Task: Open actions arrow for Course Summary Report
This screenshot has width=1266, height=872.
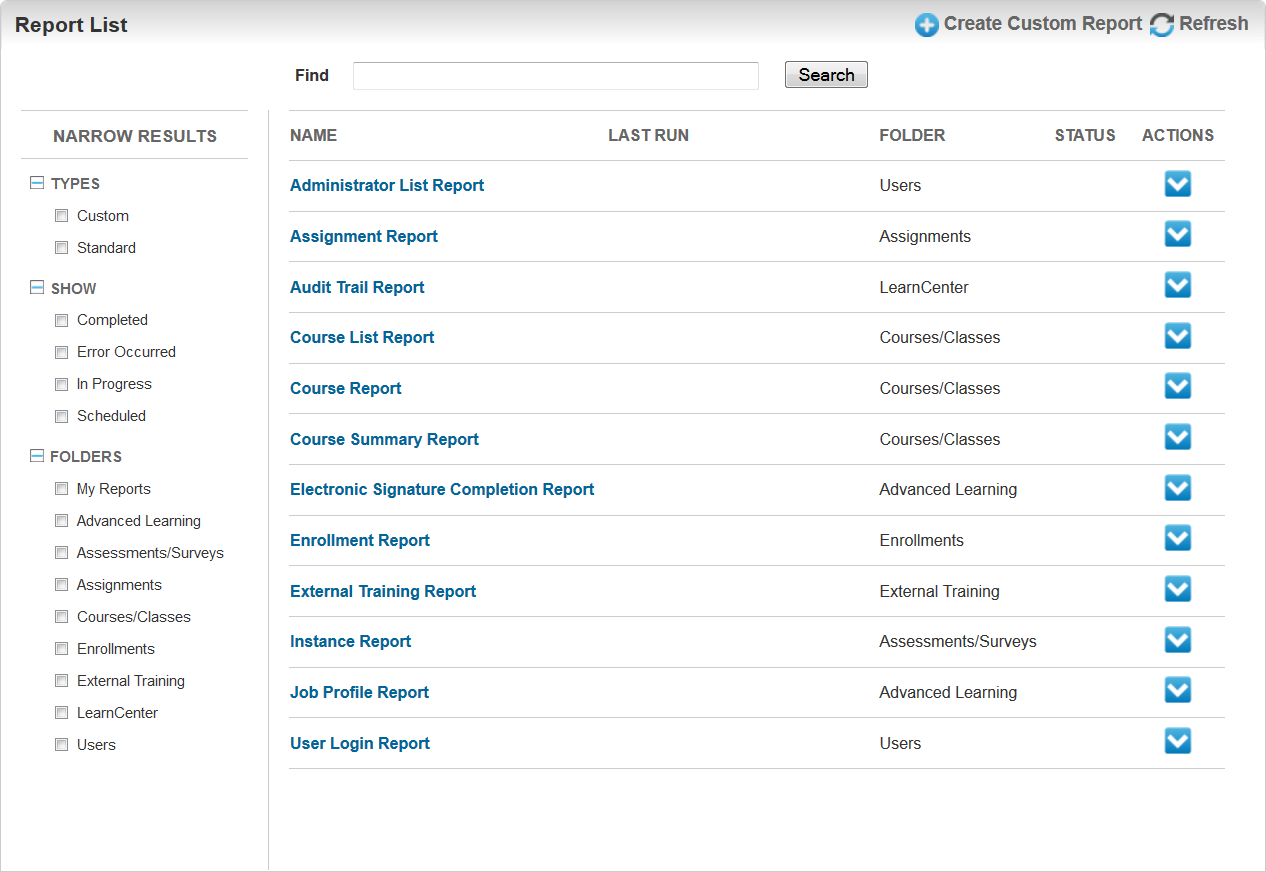Action: 1178,438
